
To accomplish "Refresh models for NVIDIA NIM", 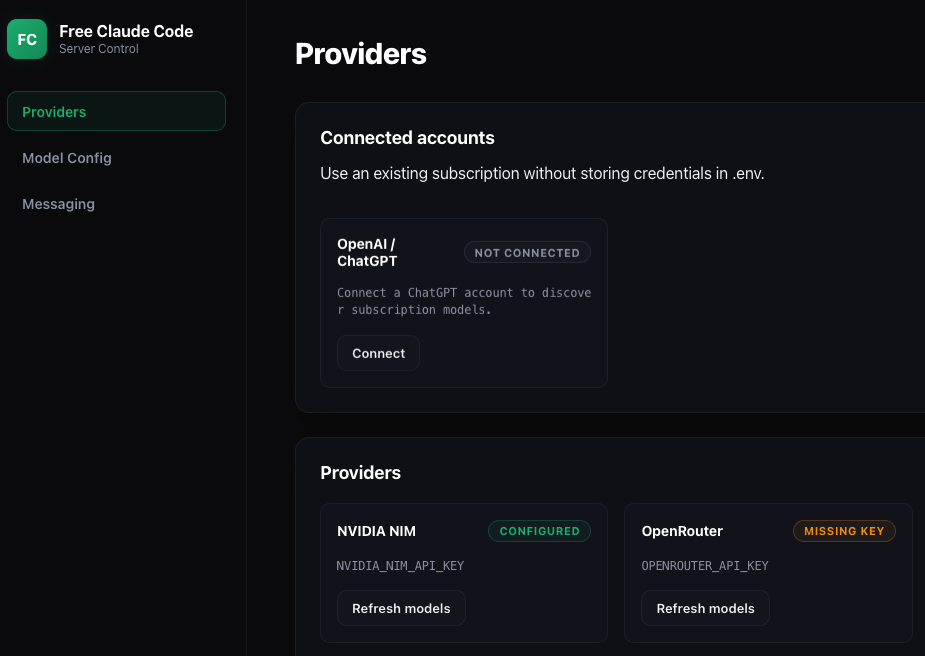I will [401, 608].
